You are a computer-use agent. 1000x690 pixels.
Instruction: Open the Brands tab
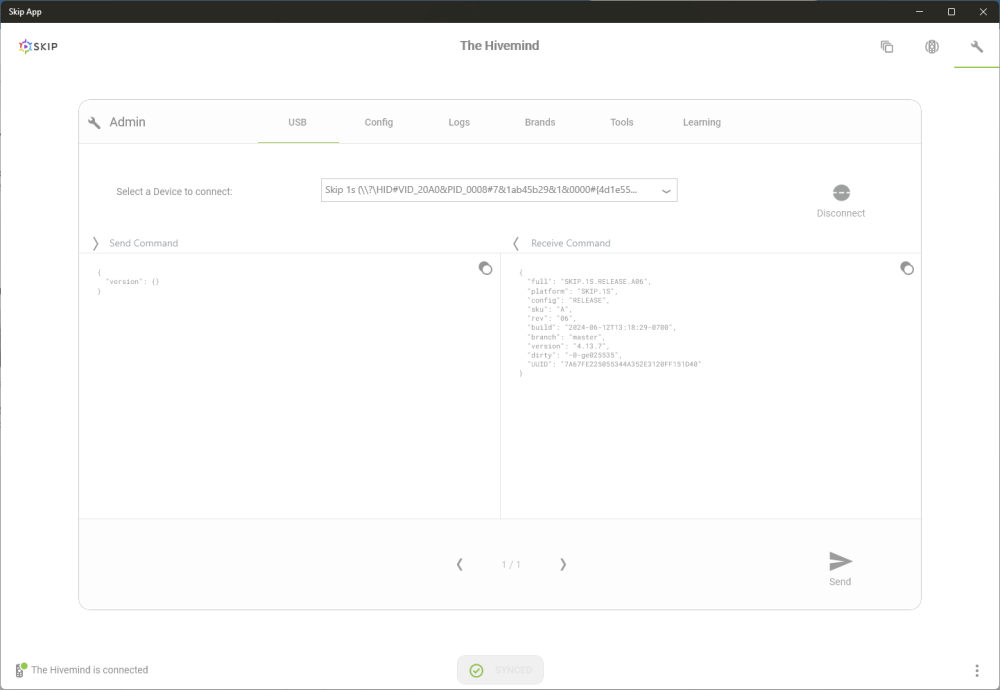click(x=540, y=122)
